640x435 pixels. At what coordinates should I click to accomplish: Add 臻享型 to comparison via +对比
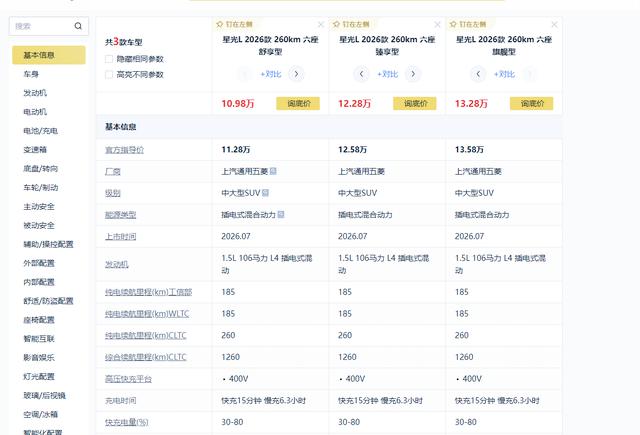387,74
